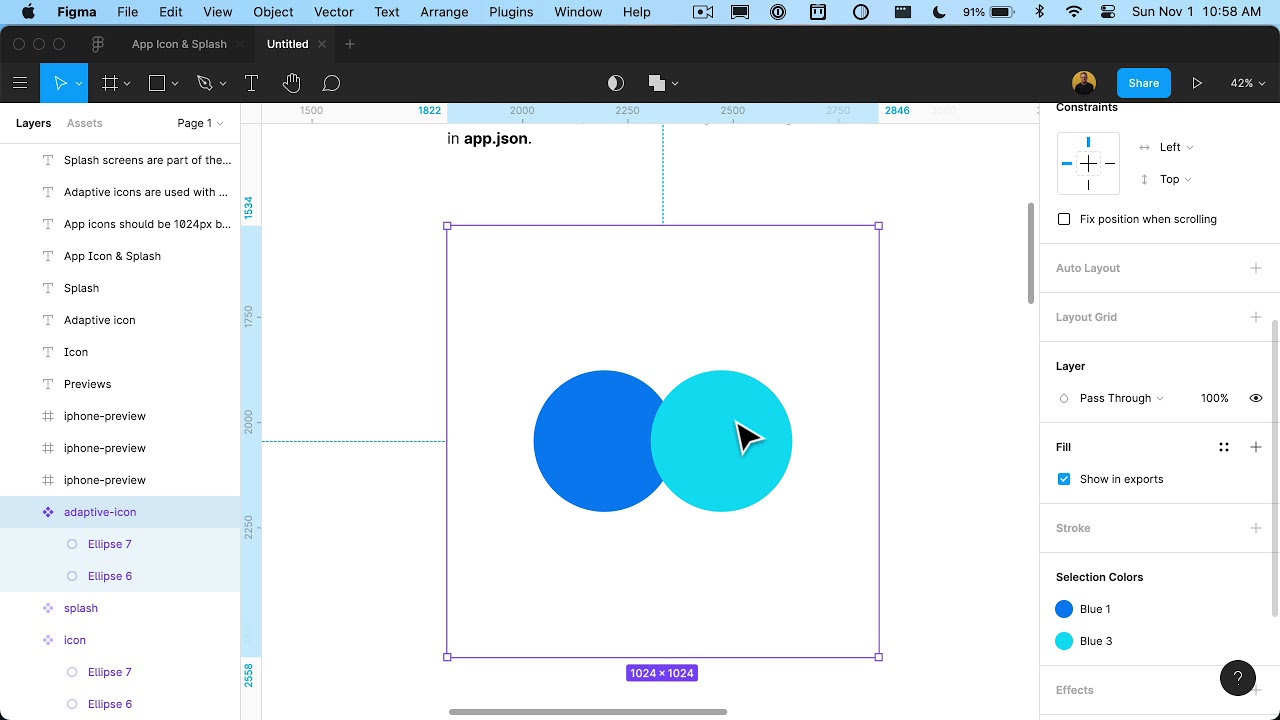
Task: Select the Pen tool
Action: [x=205, y=83]
